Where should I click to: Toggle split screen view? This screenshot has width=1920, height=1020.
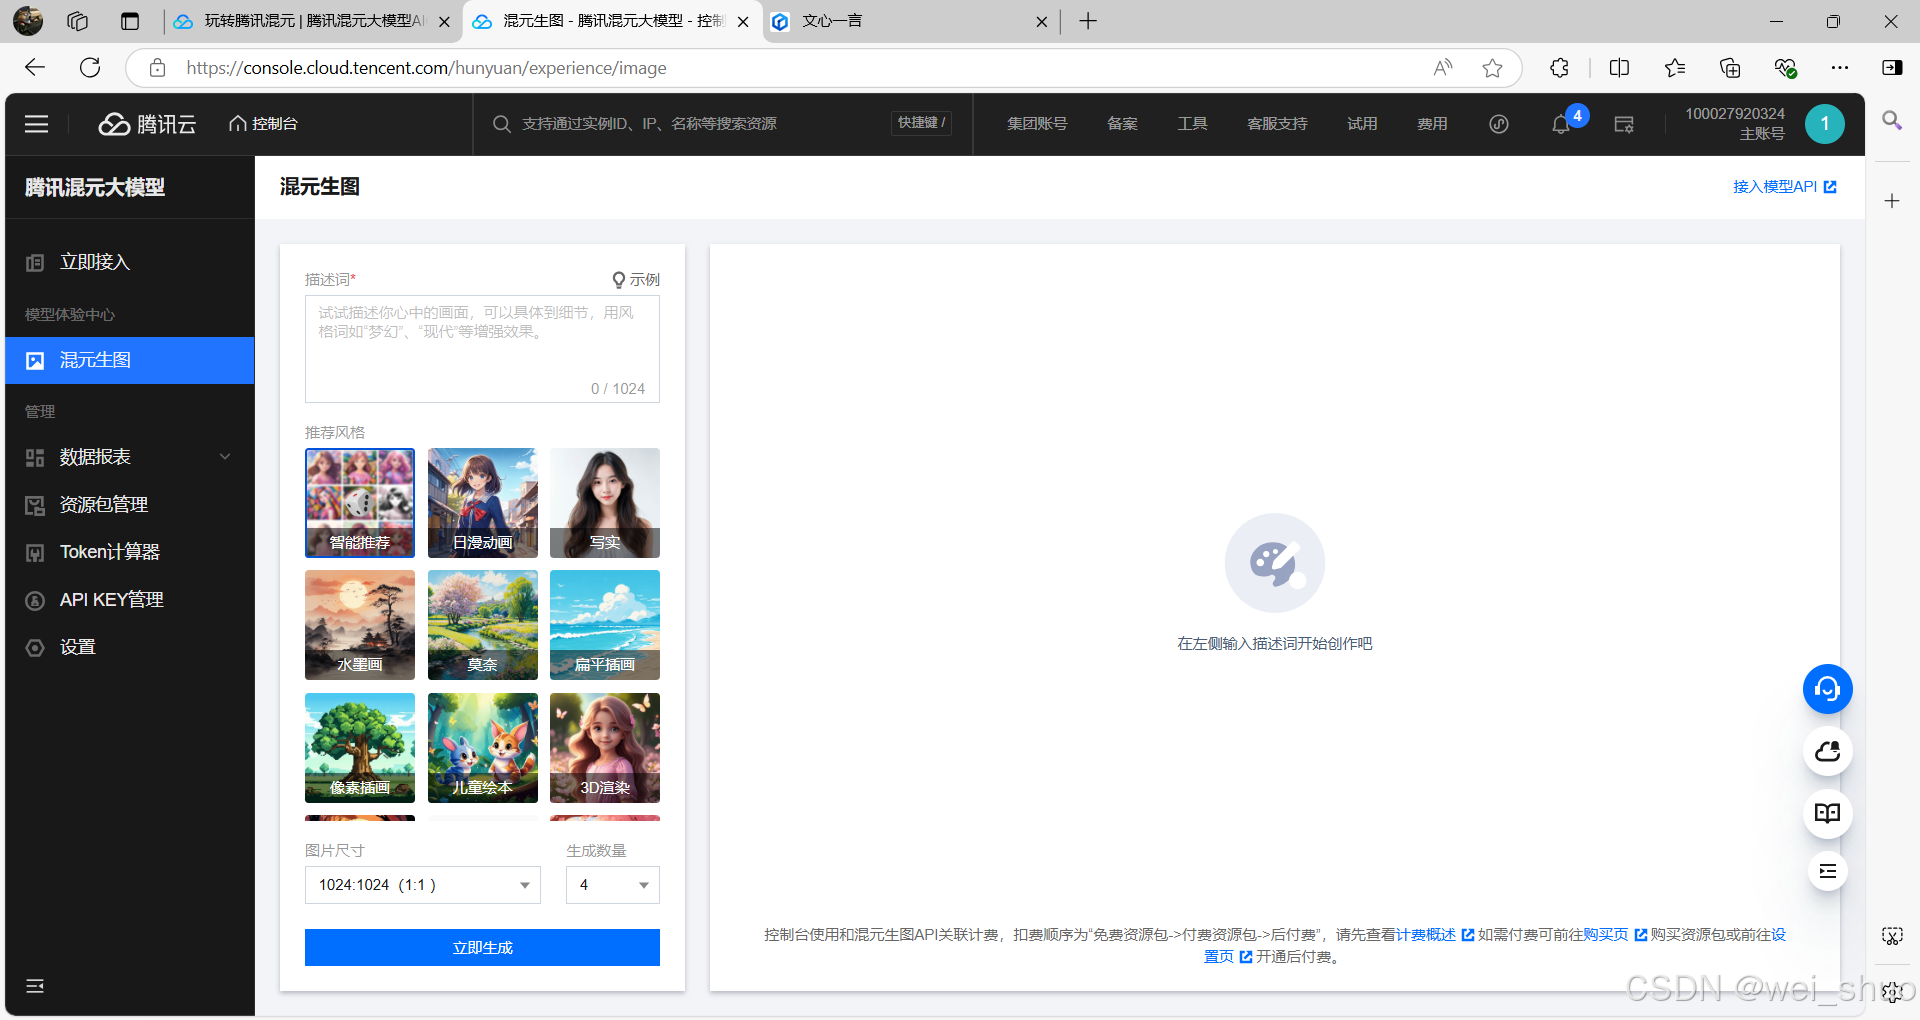tap(1619, 68)
